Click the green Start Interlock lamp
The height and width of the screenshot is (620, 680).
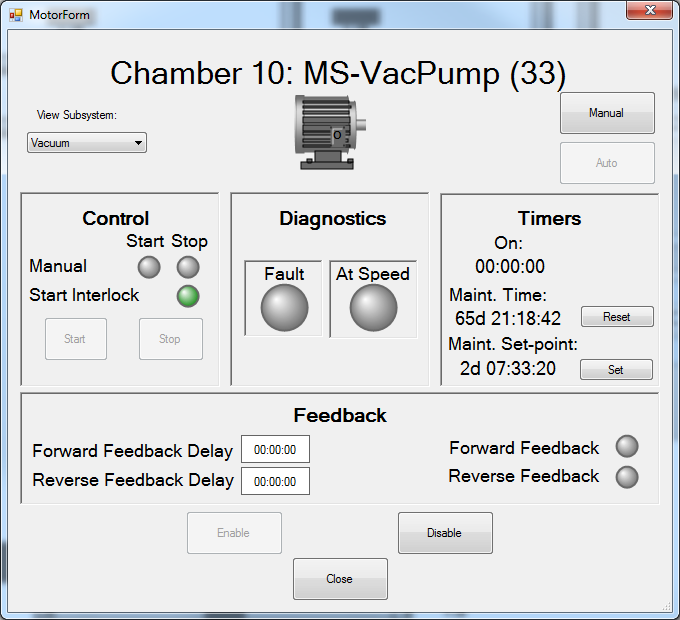pos(188,296)
